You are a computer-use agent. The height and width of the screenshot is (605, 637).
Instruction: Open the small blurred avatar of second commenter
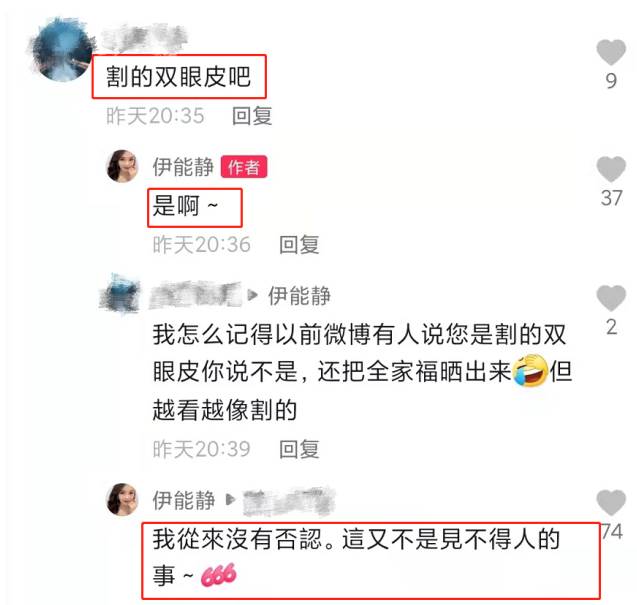(119, 295)
